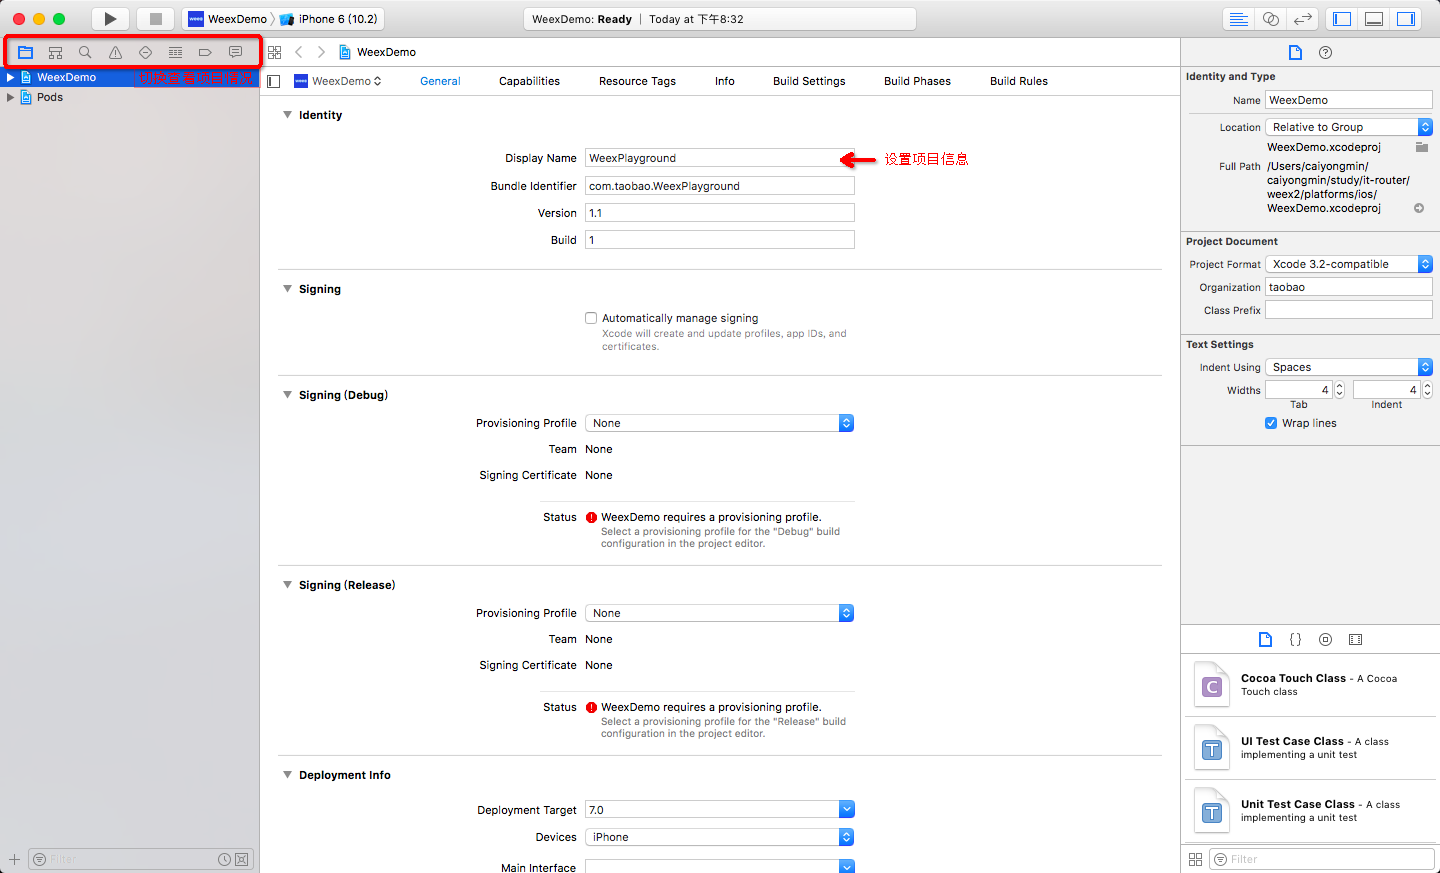The width and height of the screenshot is (1440, 873).
Task: Show the File inspector
Action: tap(1295, 52)
